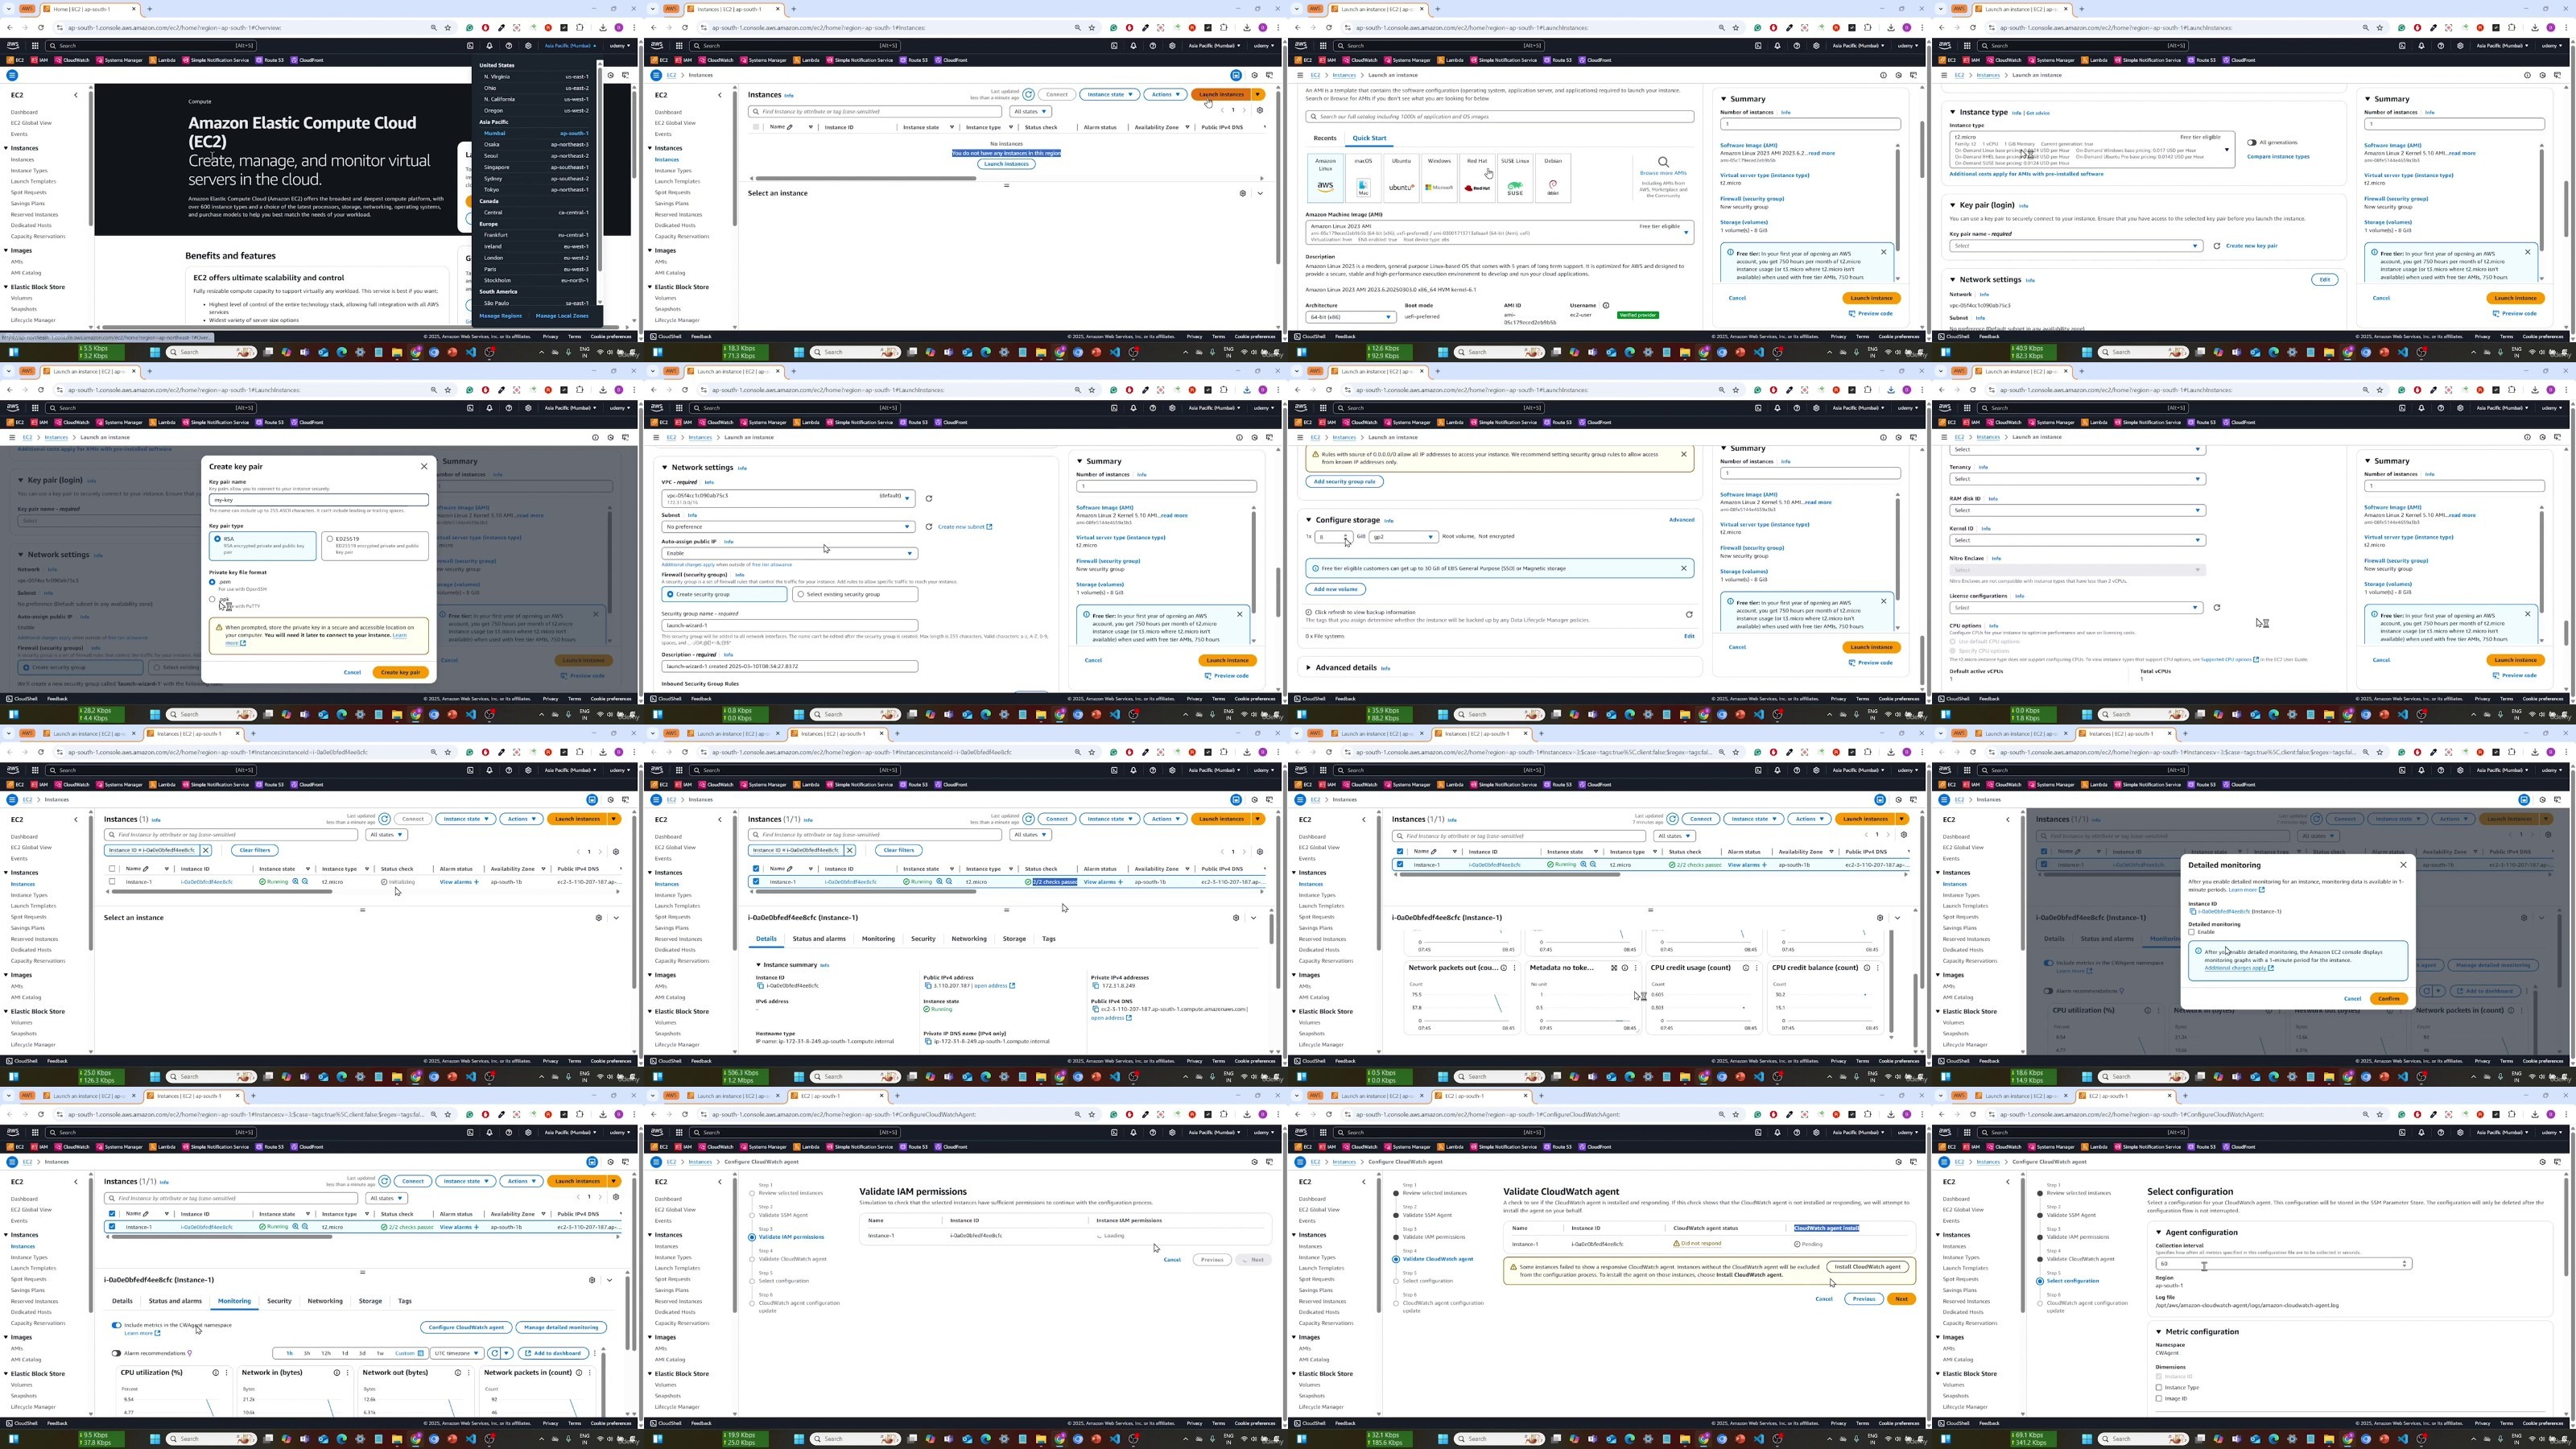Open Auto-assign public IP Enable dropdown

pos(788,553)
